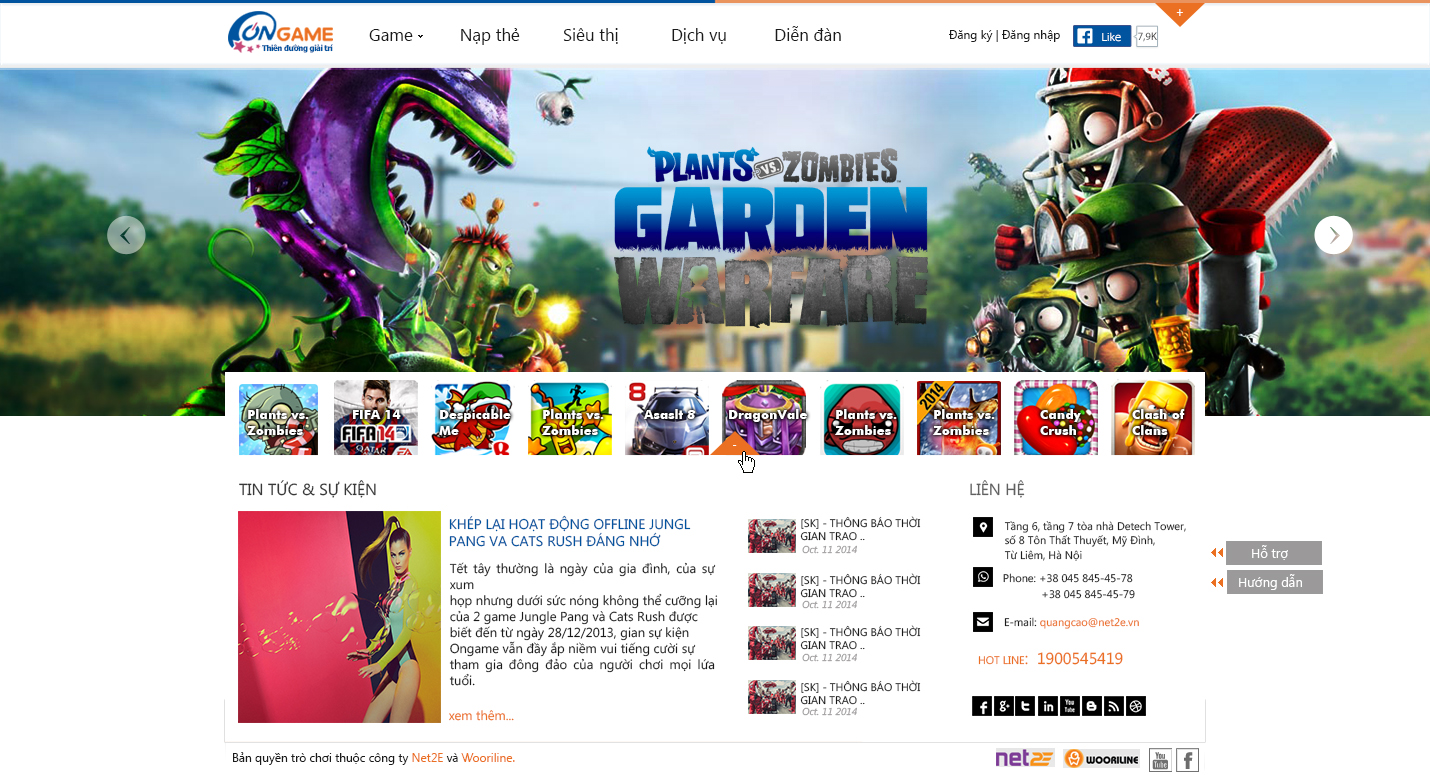Open the black Facebook social icon
Viewport: 1430px width, 775px height.
982,706
